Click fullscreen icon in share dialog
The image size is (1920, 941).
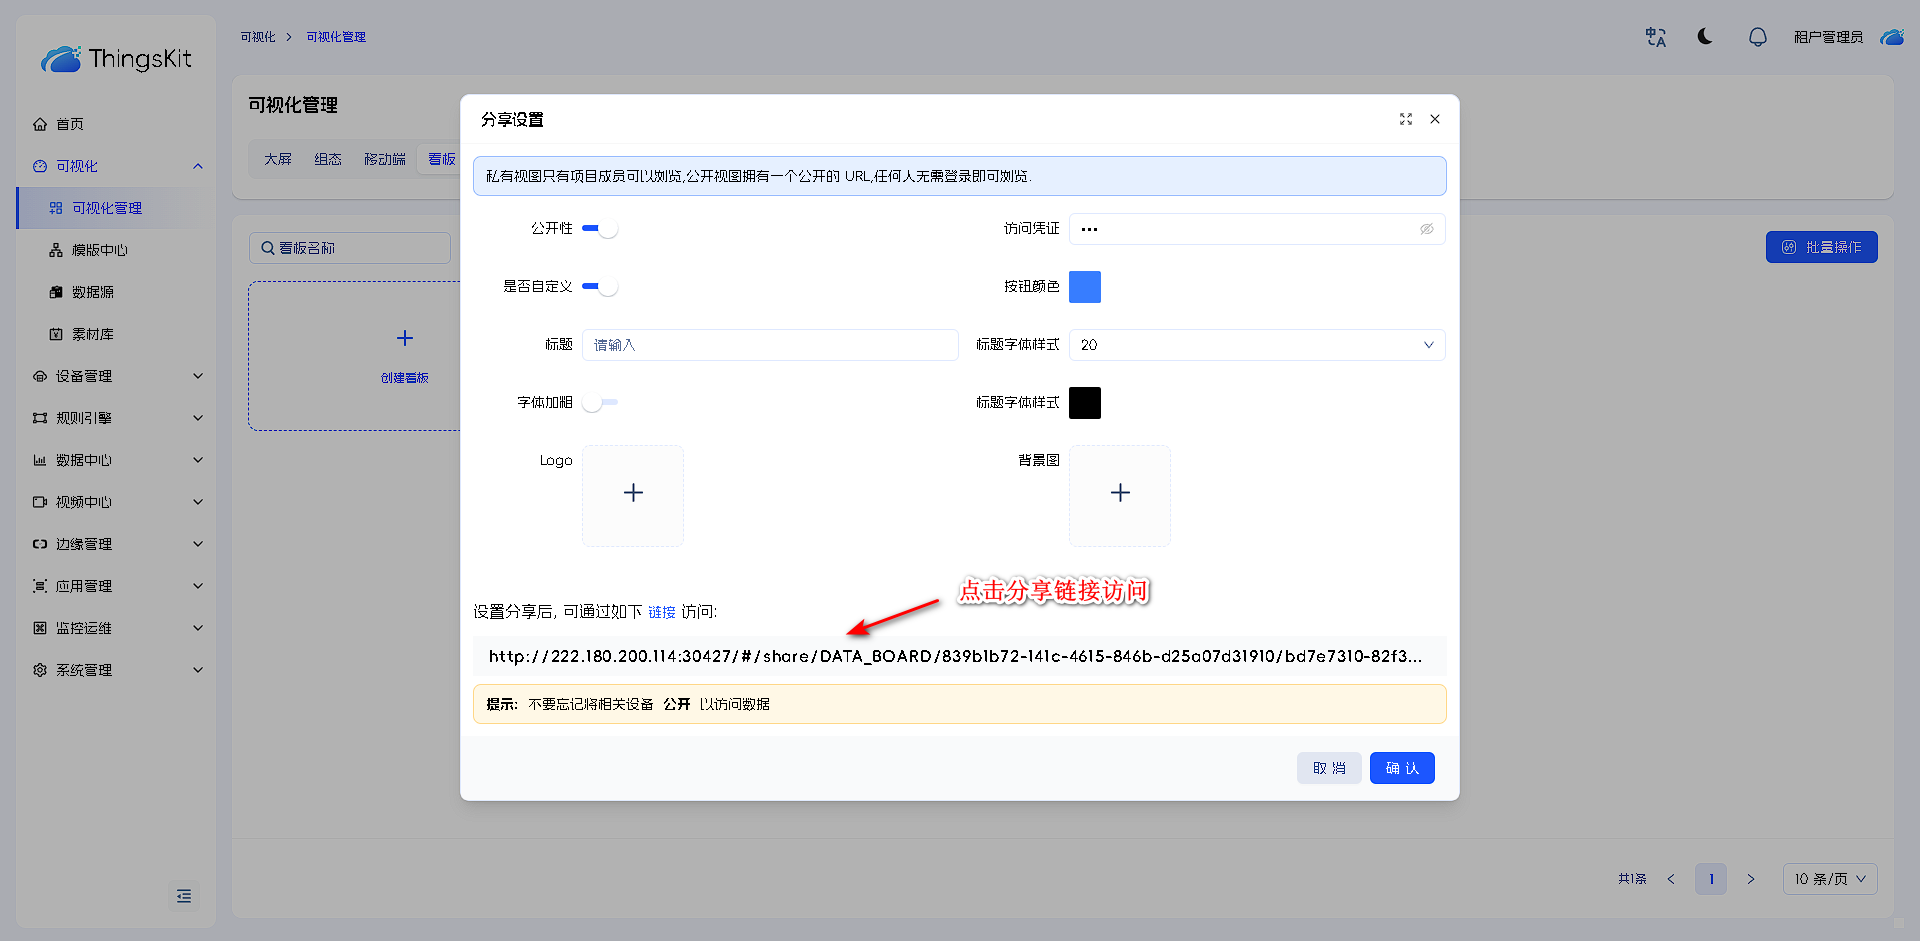point(1405,119)
